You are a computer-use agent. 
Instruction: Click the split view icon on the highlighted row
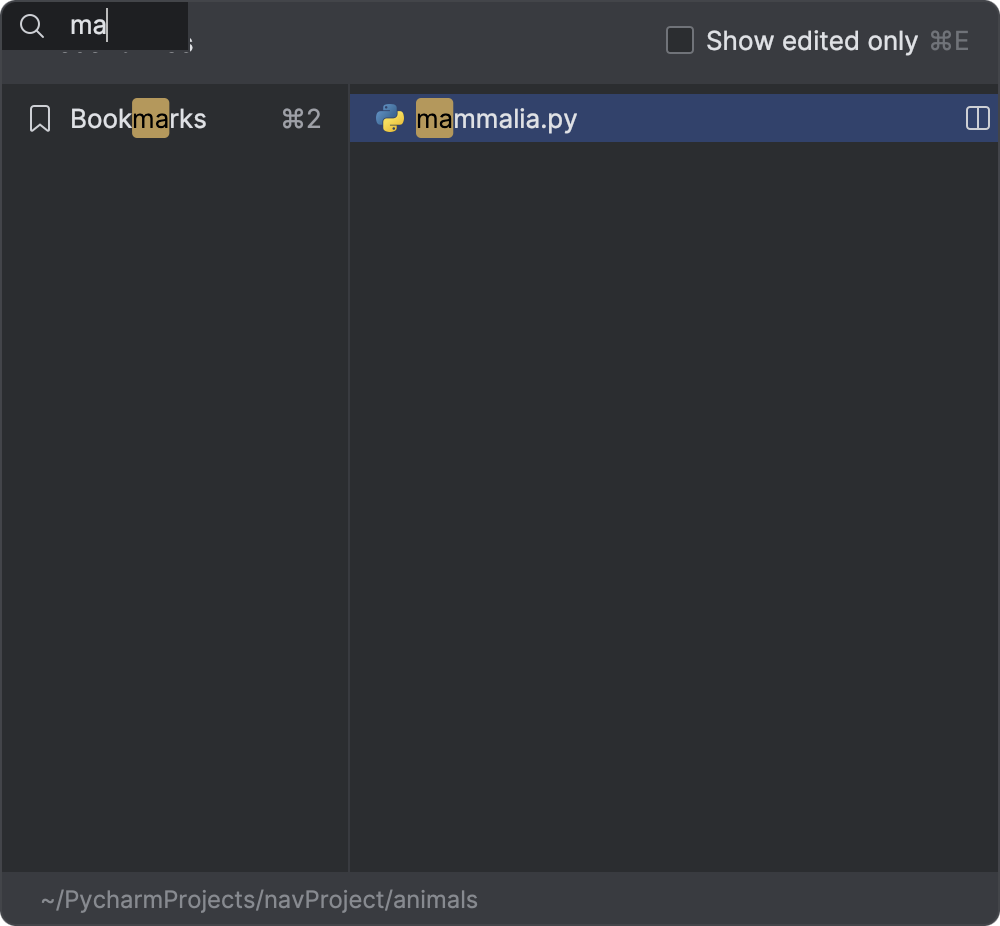coord(977,118)
